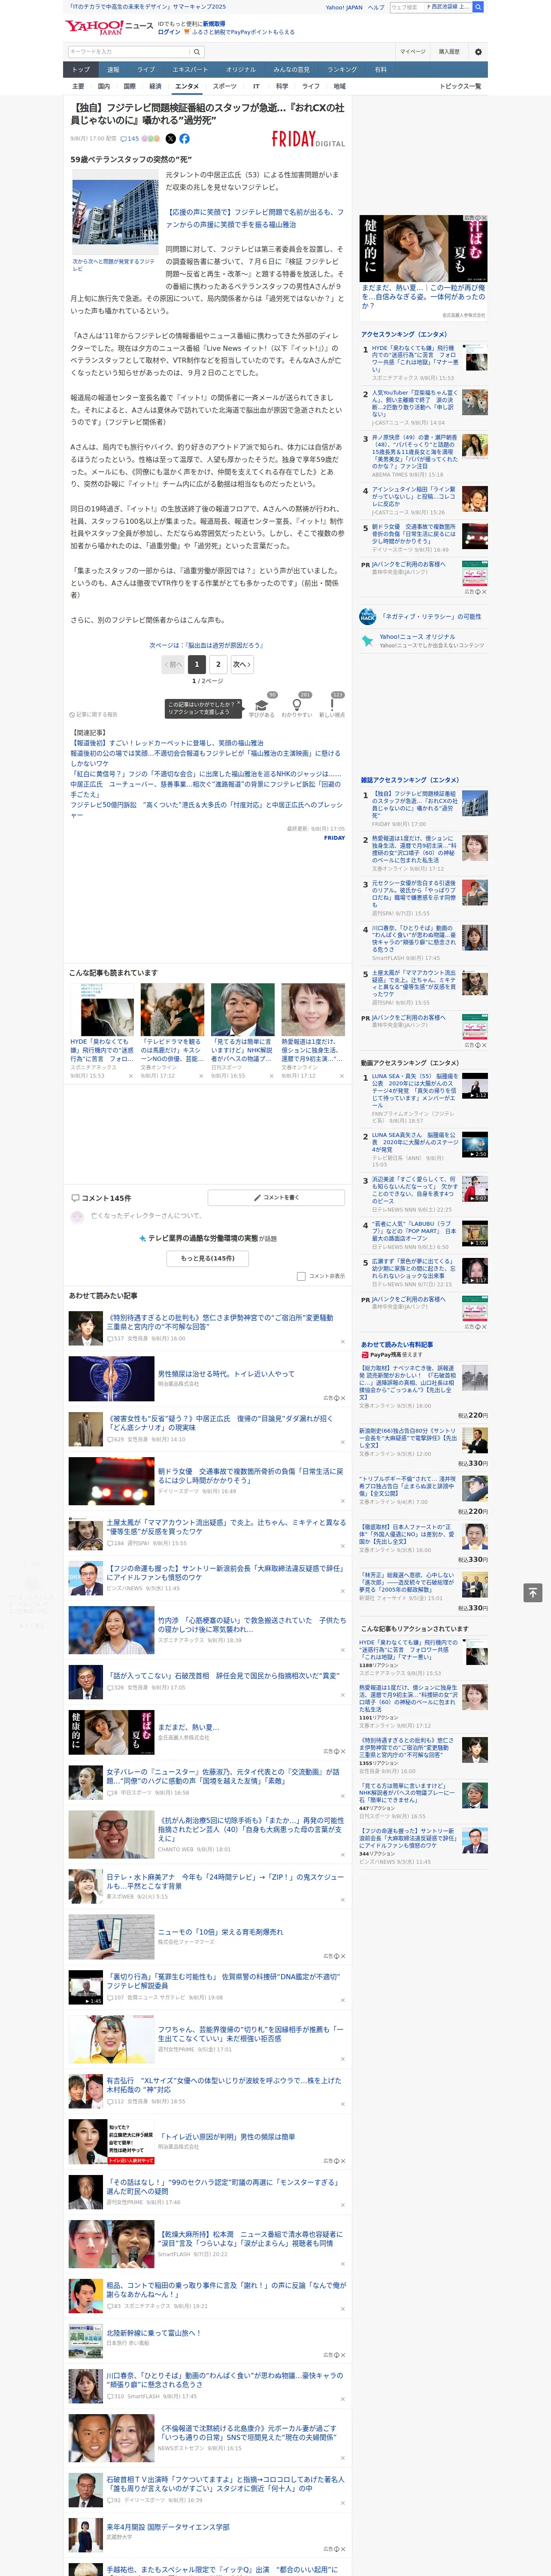Open the ランキング tab
The height and width of the screenshot is (2576, 551).
point(342,70)
